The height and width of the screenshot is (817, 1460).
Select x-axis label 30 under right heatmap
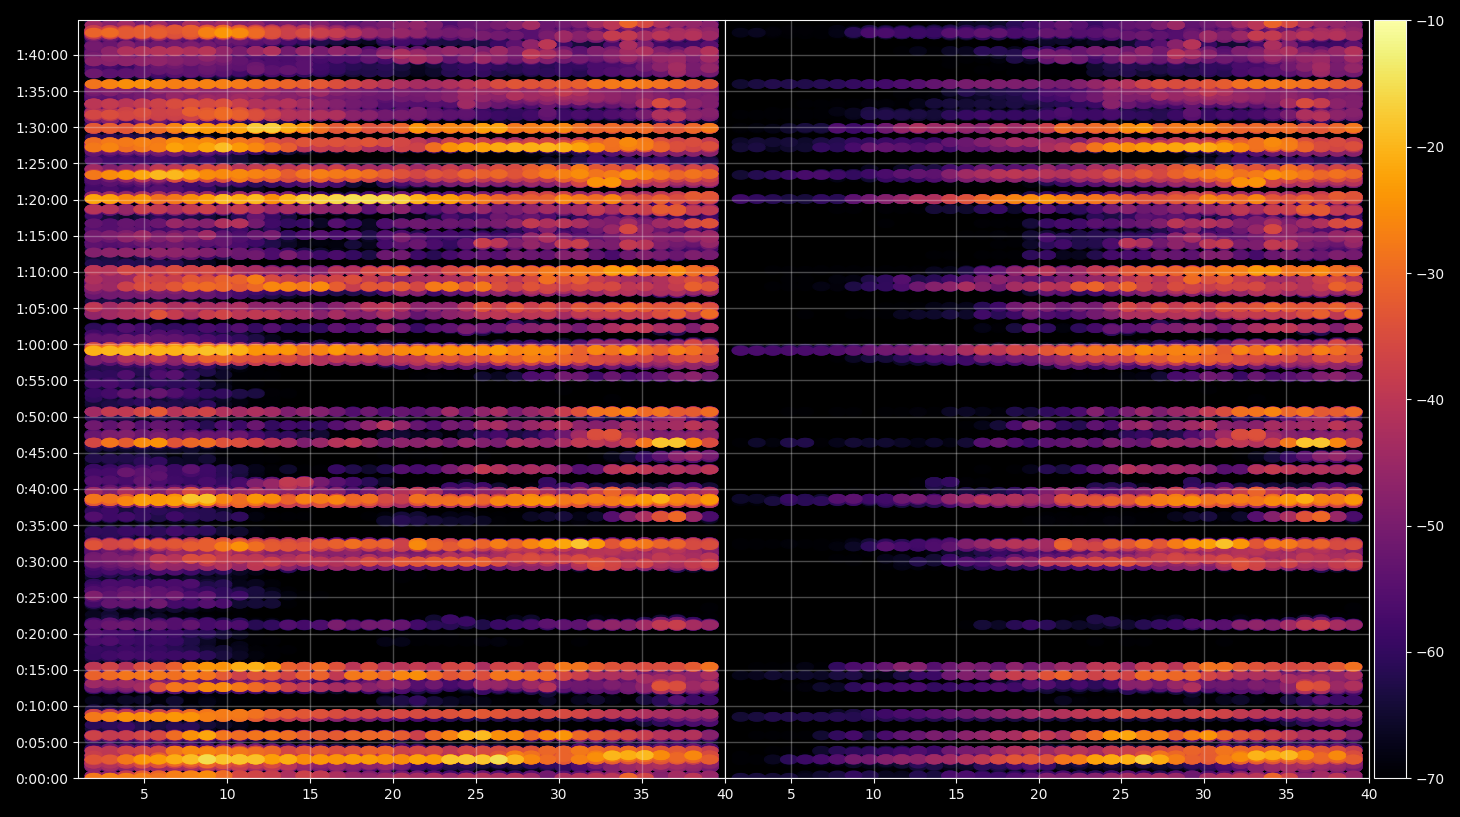1203,795
